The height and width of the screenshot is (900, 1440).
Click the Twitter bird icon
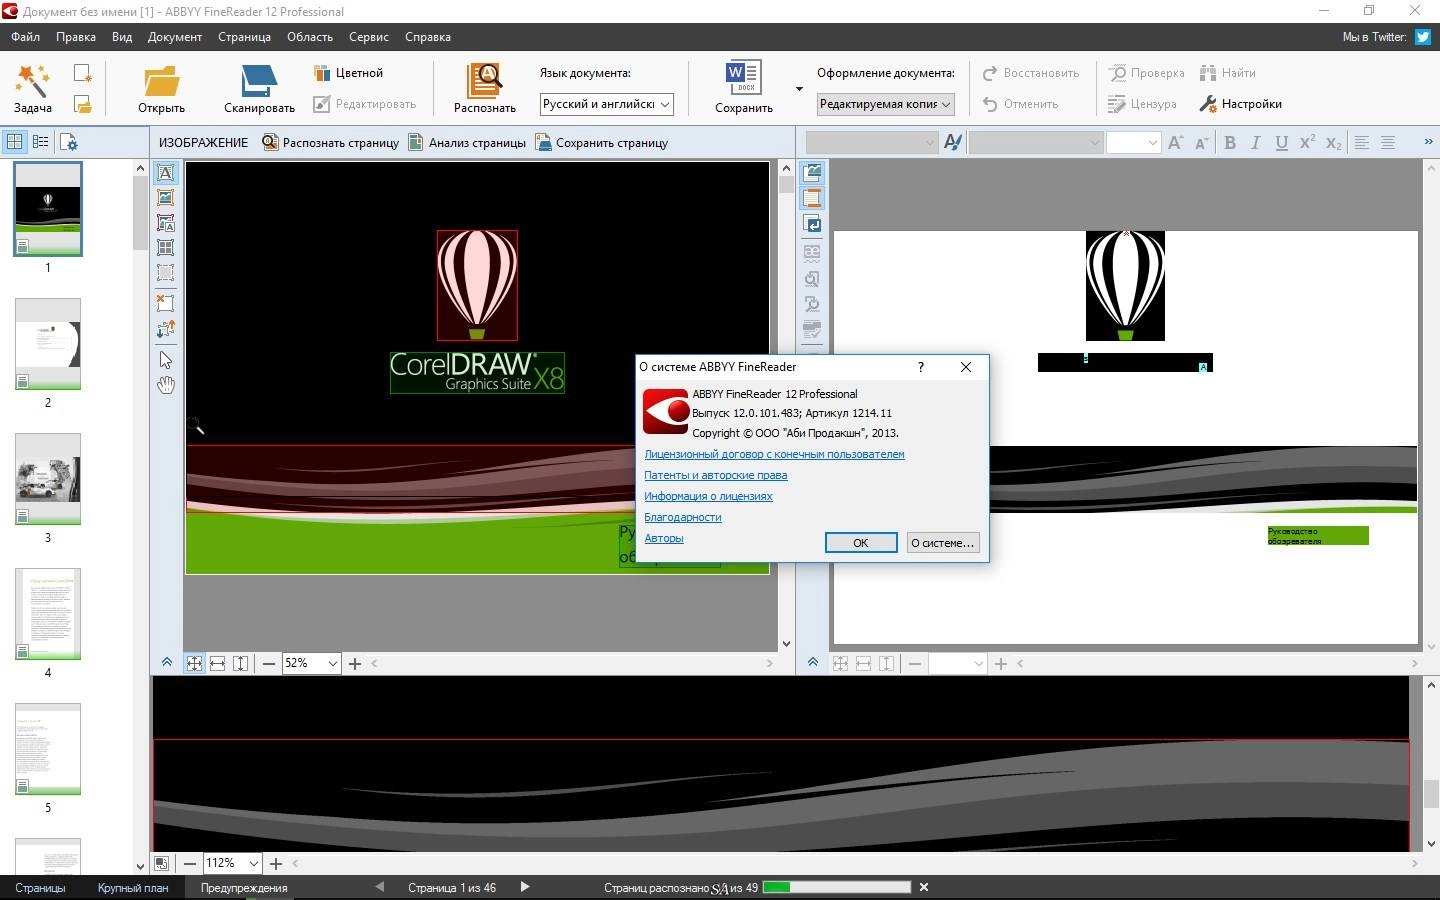pos(1422,37)
